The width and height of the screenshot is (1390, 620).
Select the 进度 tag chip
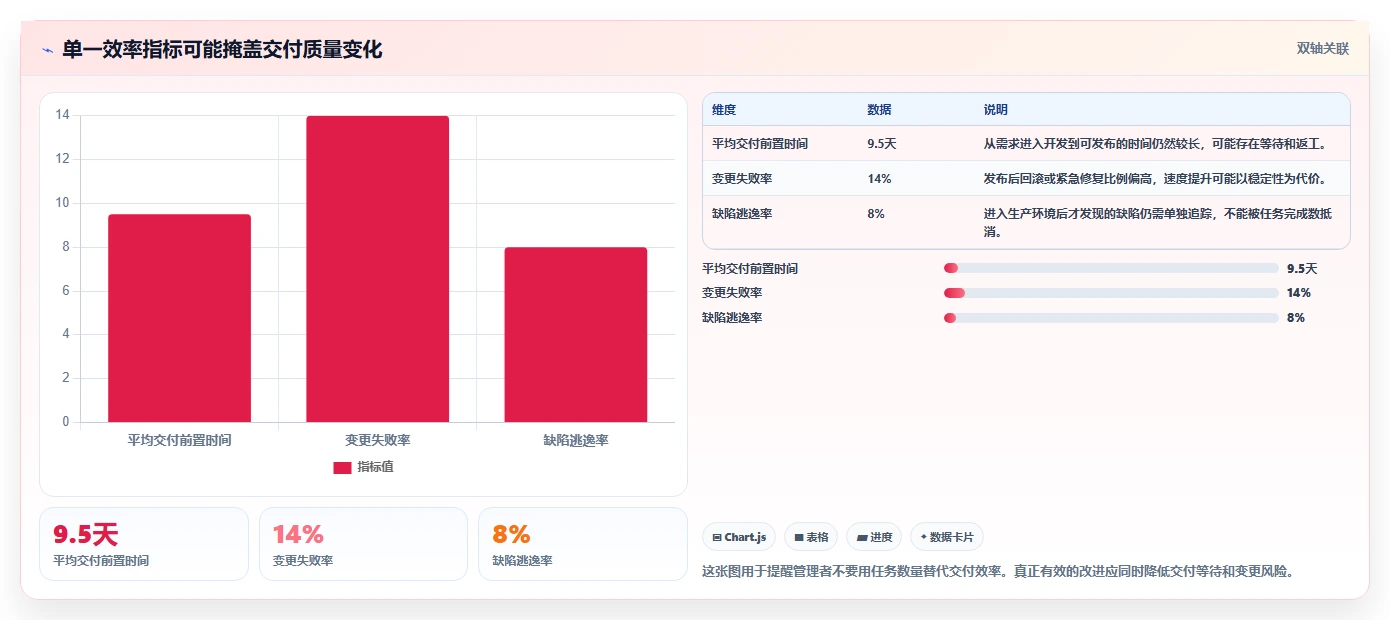[x=874, y=537]
